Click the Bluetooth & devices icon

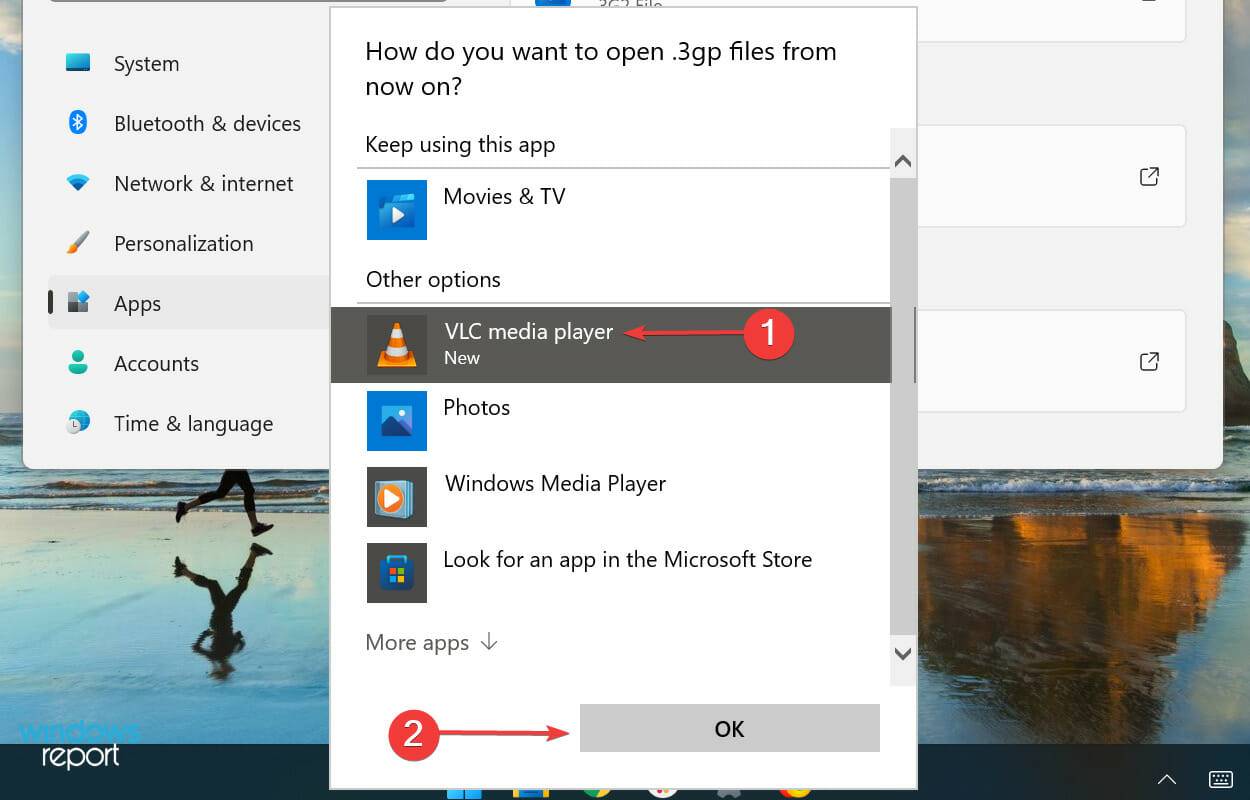tap(76, 123)
